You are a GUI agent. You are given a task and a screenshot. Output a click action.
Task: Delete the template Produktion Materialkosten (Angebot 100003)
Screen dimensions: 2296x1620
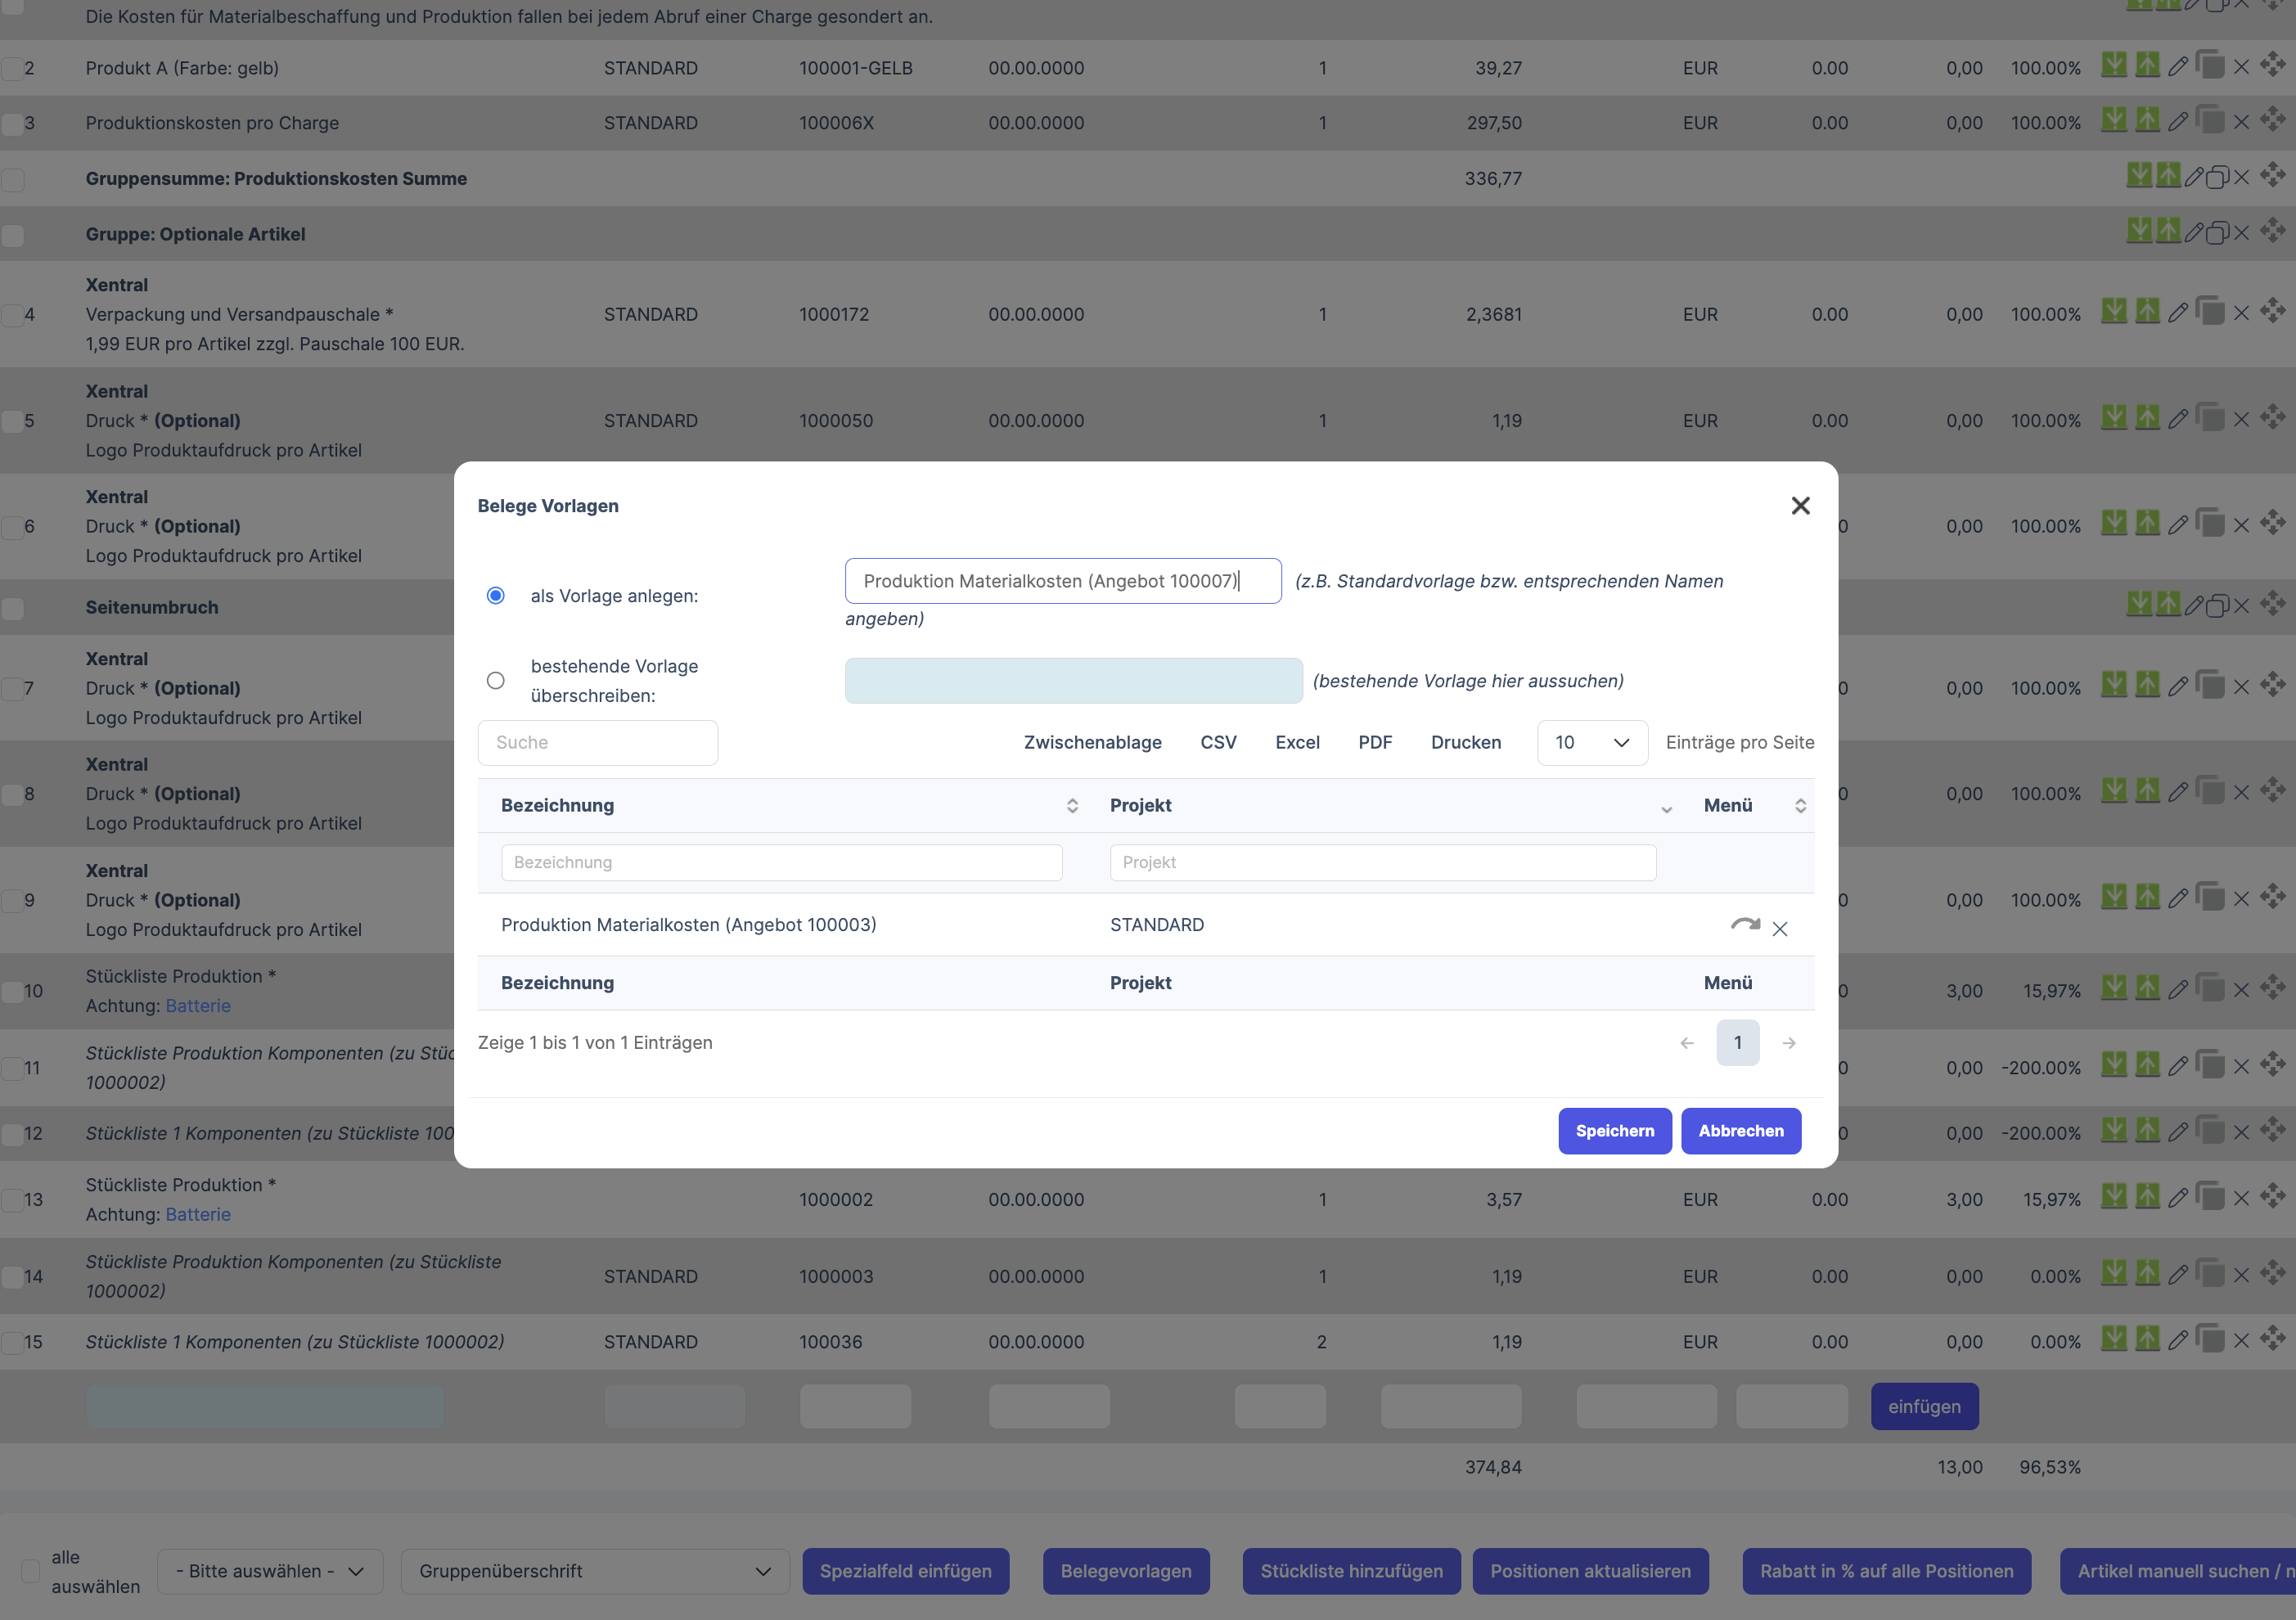pyautogui.click(x=1780, y=929)
